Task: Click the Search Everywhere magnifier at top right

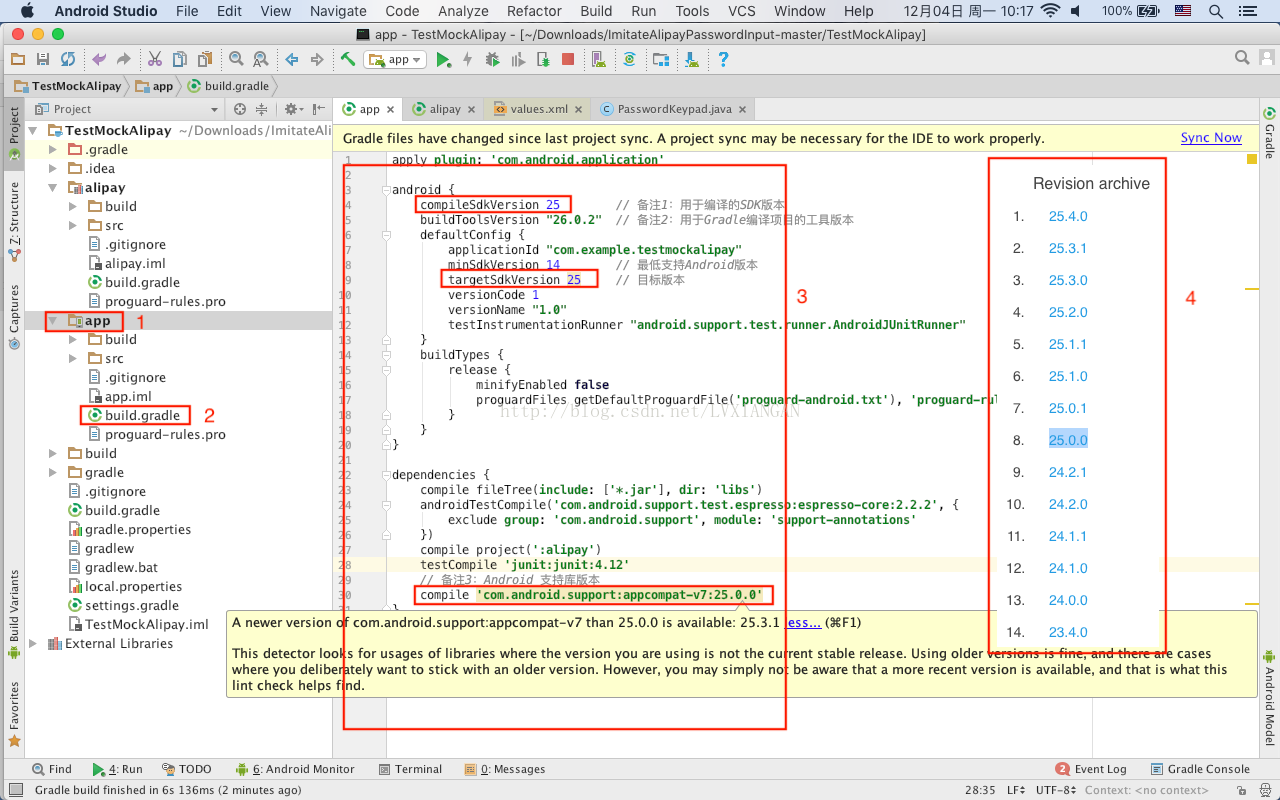Action: [1242, 58]
